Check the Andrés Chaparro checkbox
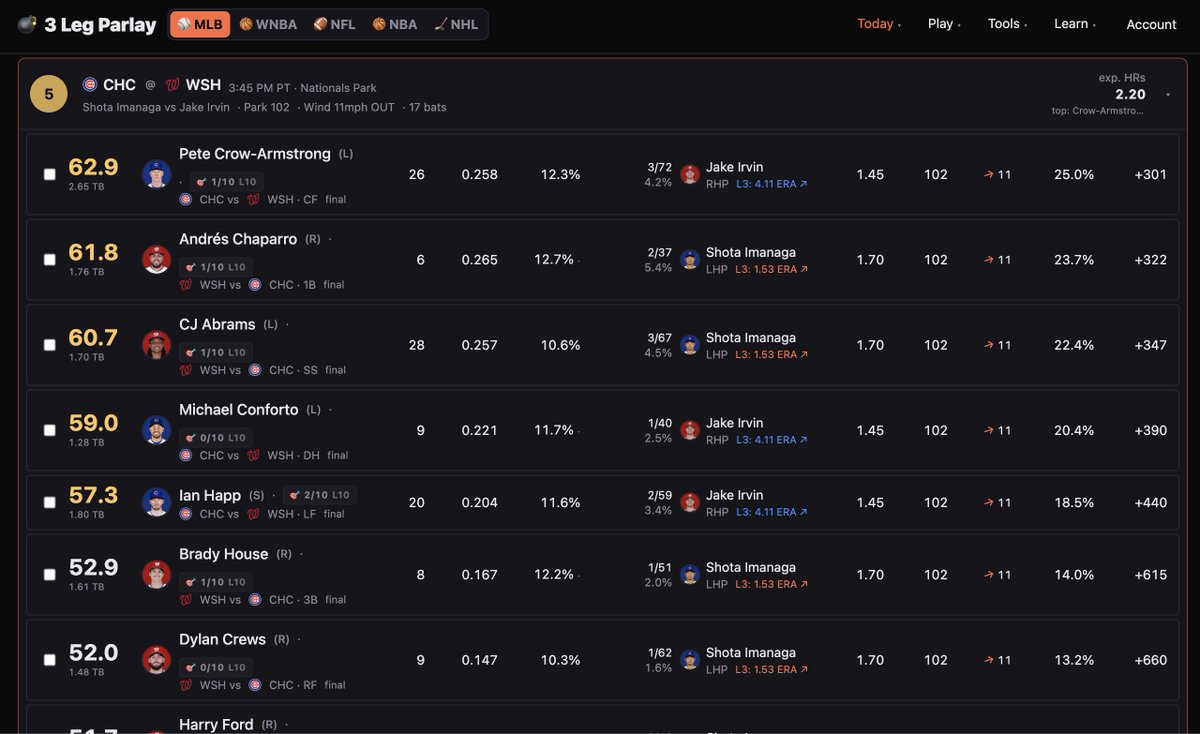 (x=50, y=259)
